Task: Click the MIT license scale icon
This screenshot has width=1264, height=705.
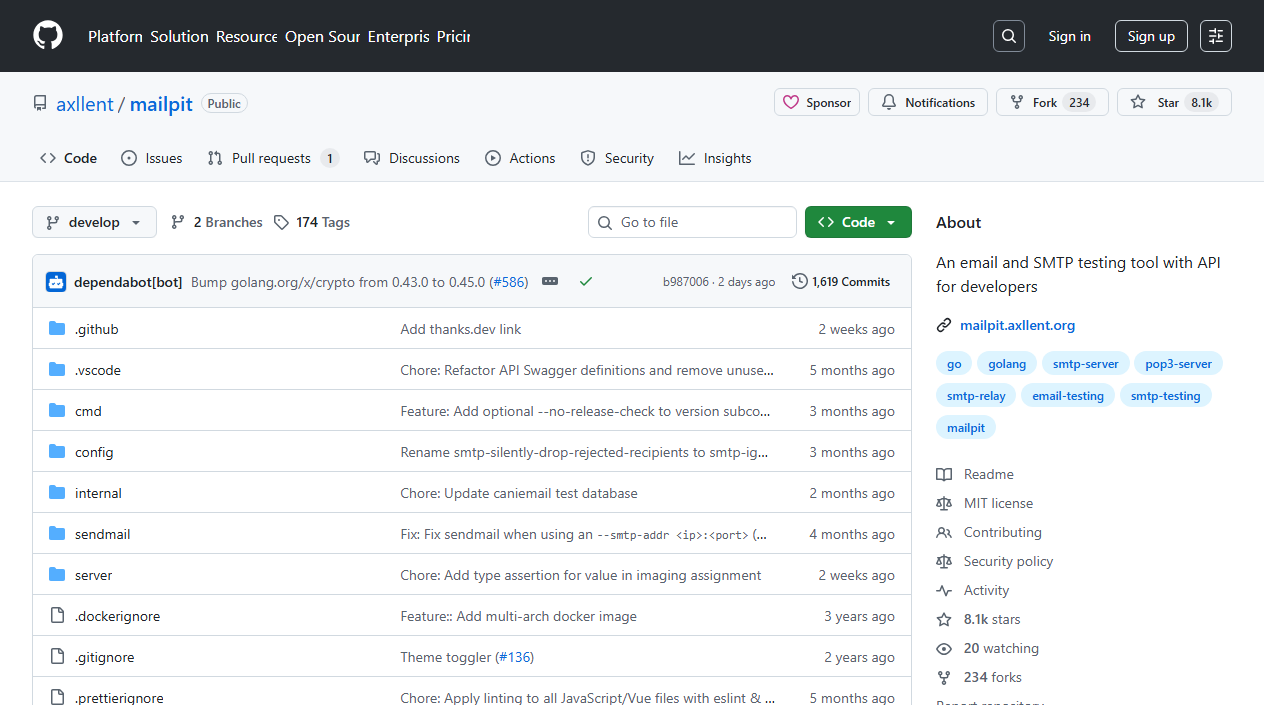Action: (x=944, y=503)
